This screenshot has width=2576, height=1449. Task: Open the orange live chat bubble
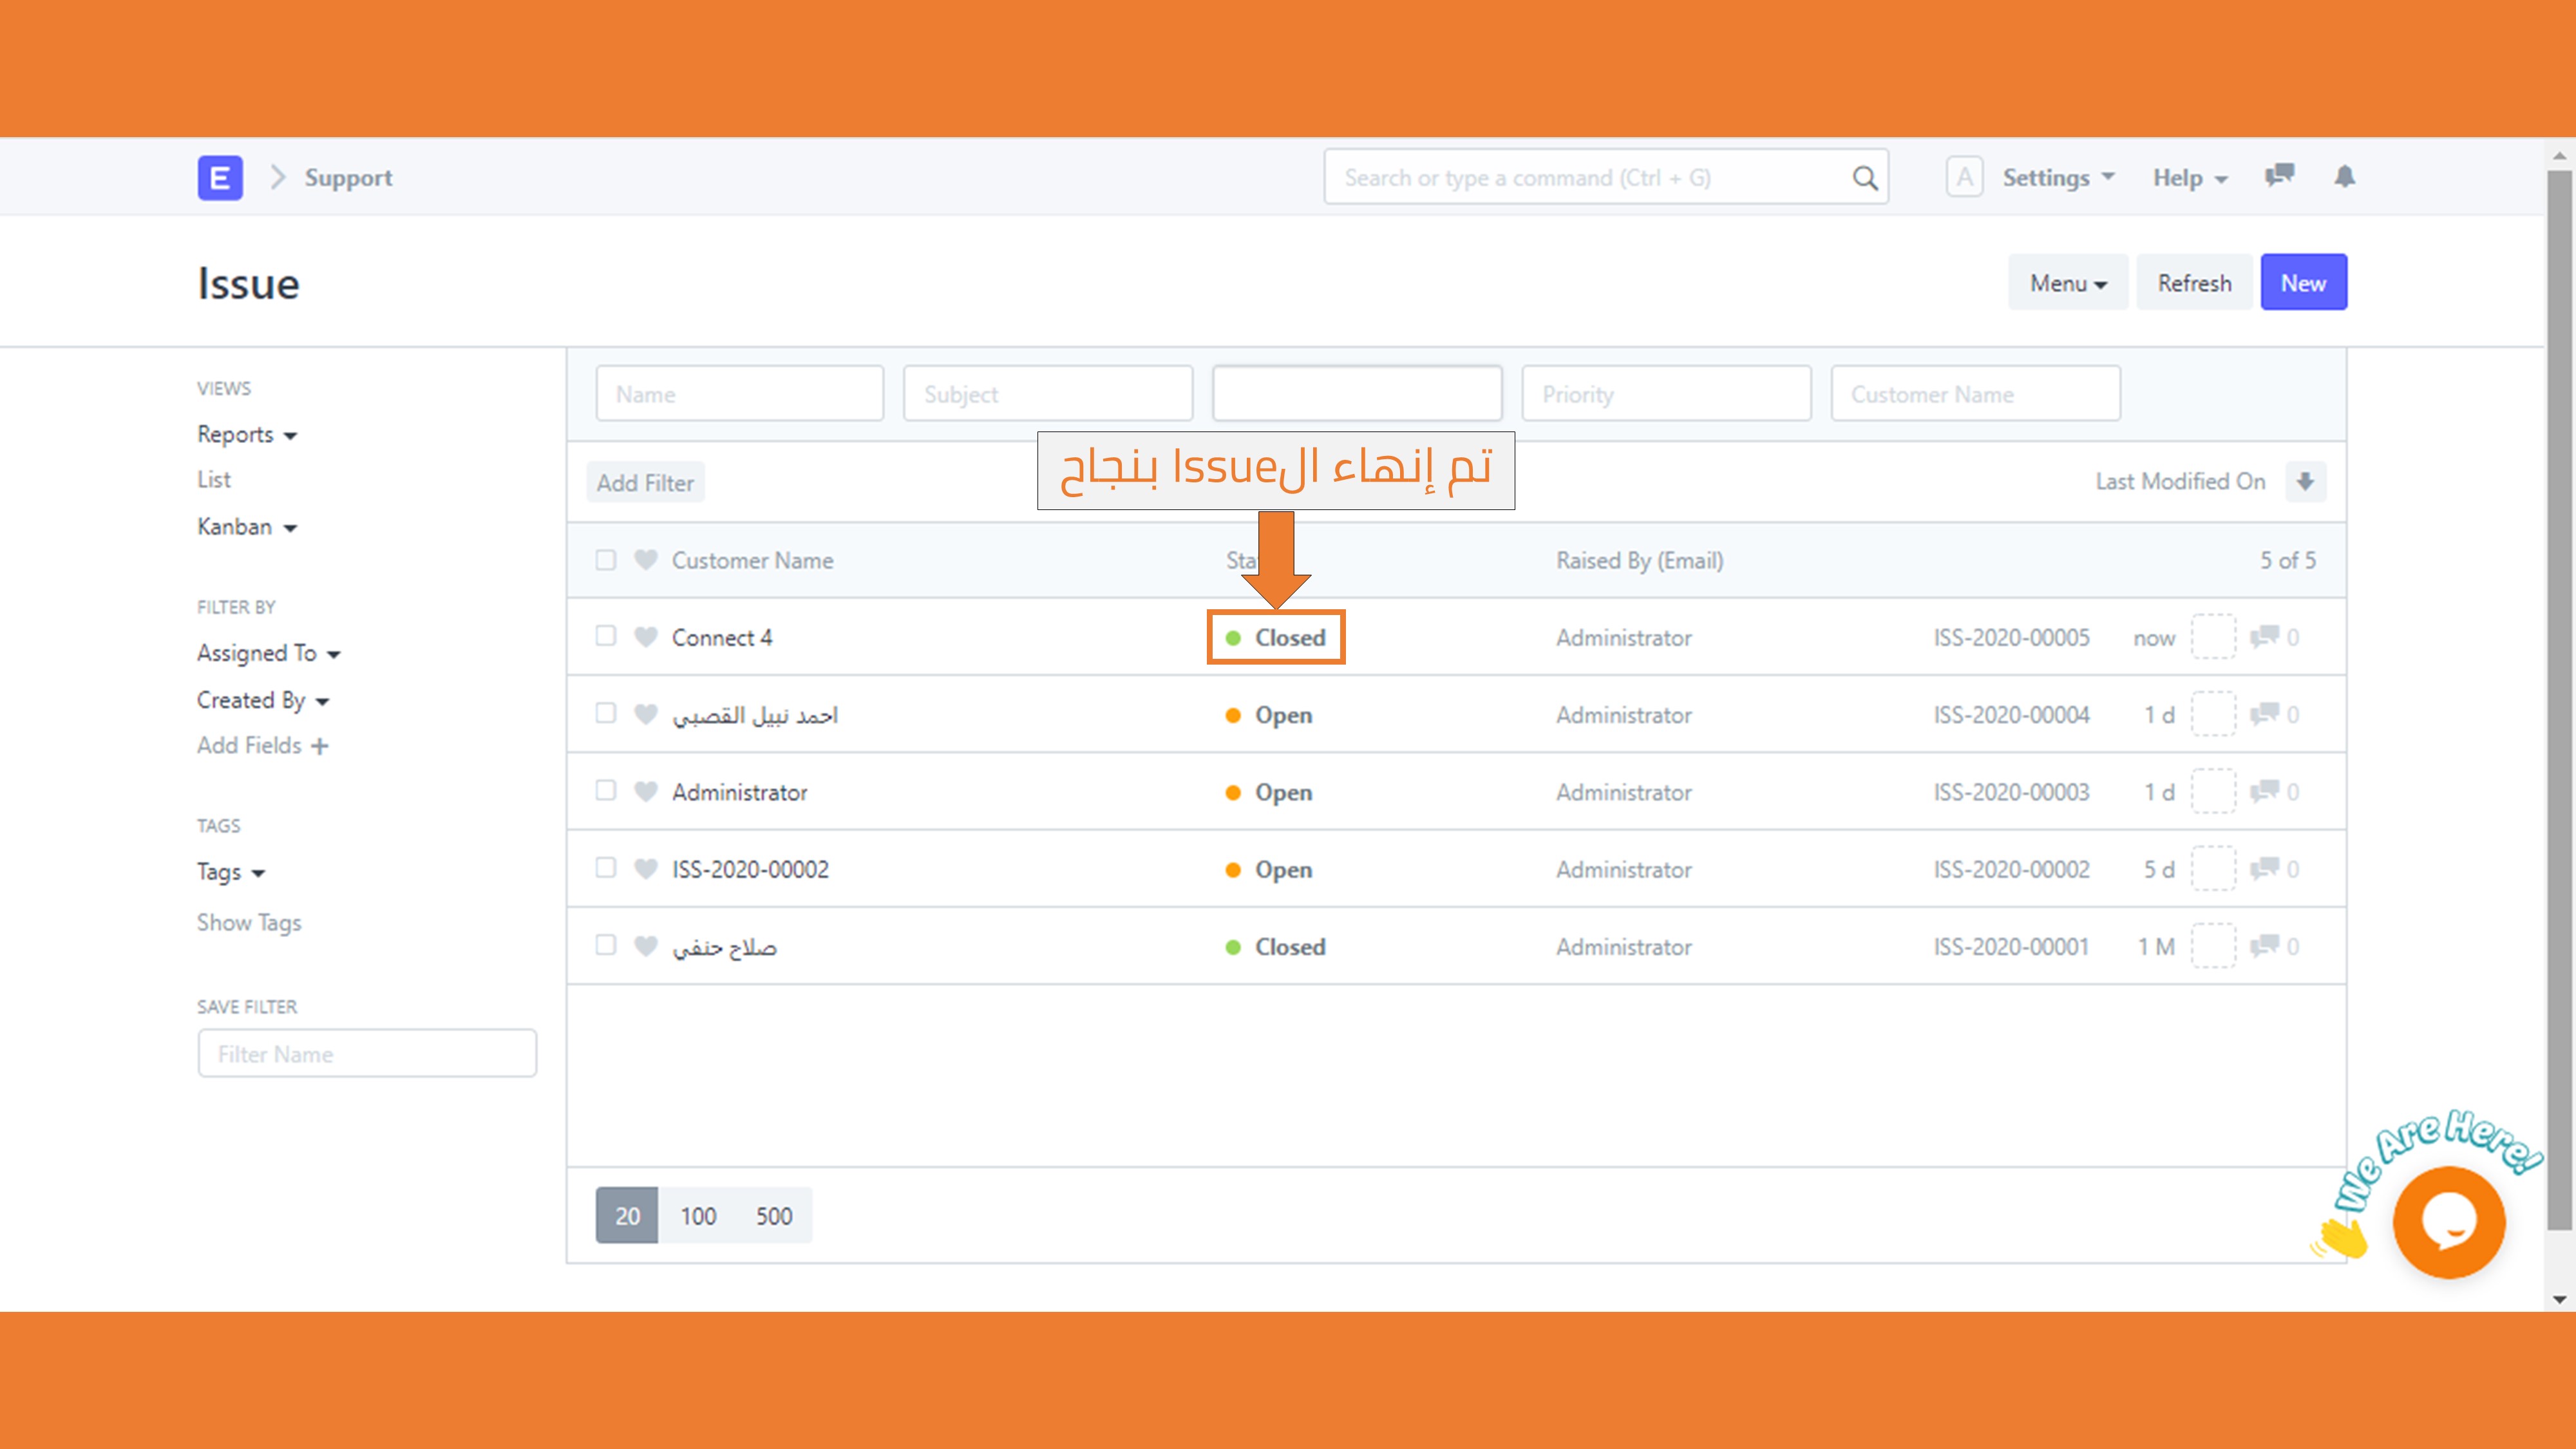[x=2449, y=1222]
